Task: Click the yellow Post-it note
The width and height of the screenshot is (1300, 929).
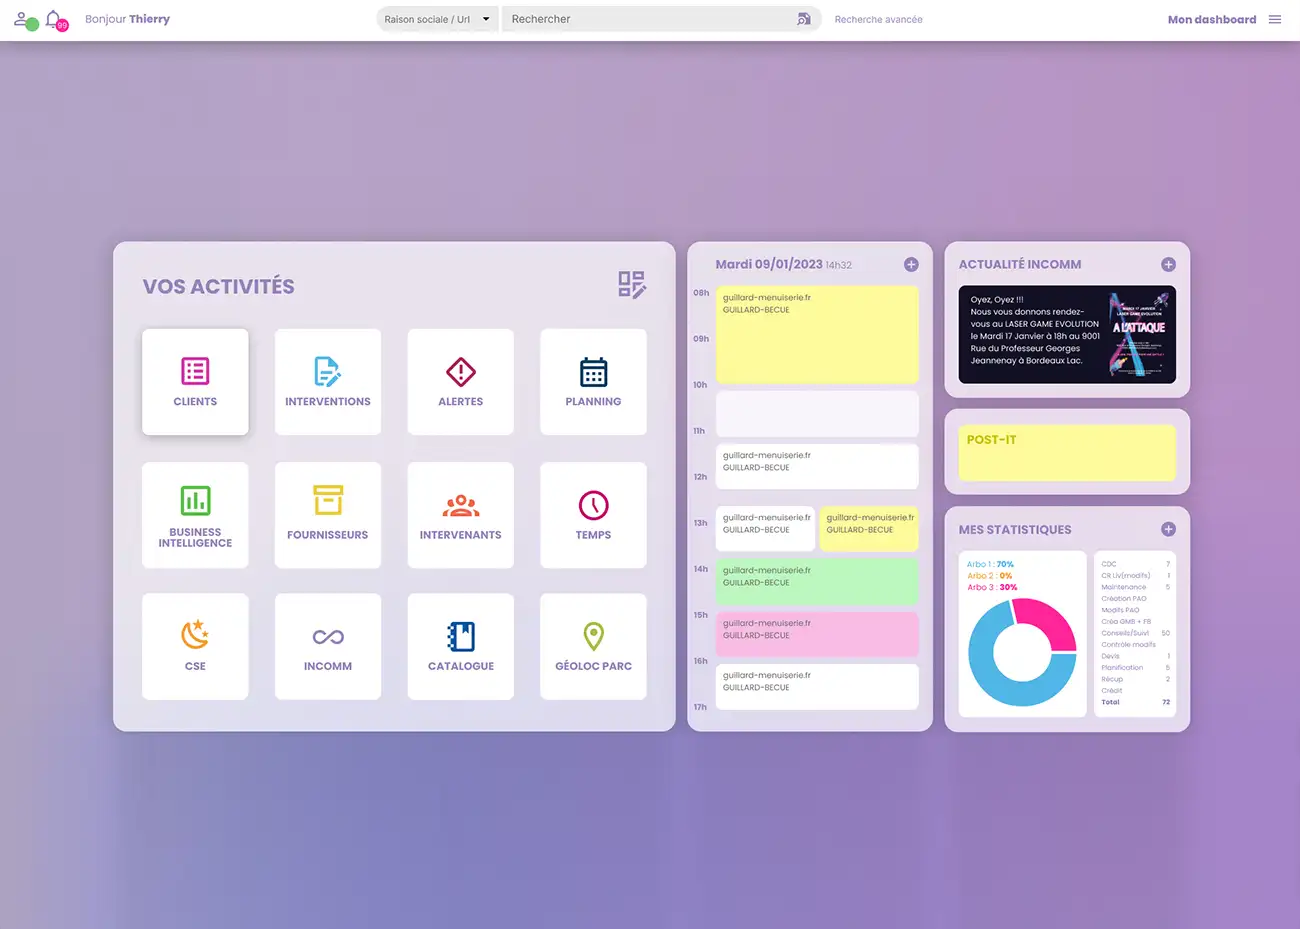Action: coord(1067,453)
